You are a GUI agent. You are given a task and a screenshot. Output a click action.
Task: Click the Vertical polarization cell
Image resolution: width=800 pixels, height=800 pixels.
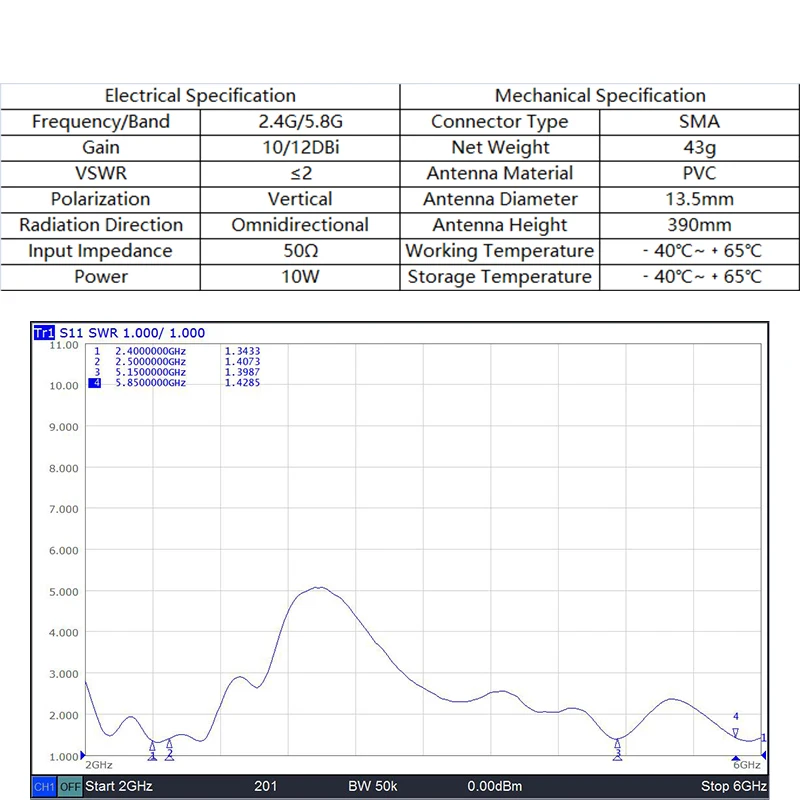pyautogui.click(x=300, y=199)
